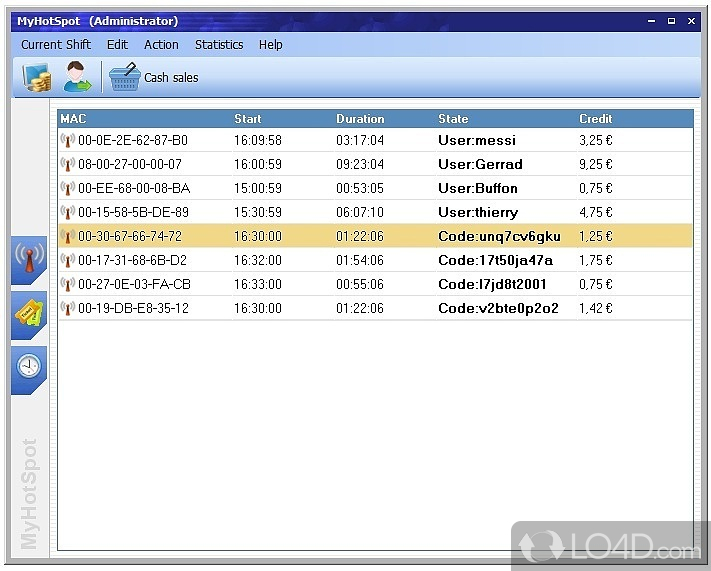Open the Edit menu
Screen dimensions: 711x571
tap(117, 44)
